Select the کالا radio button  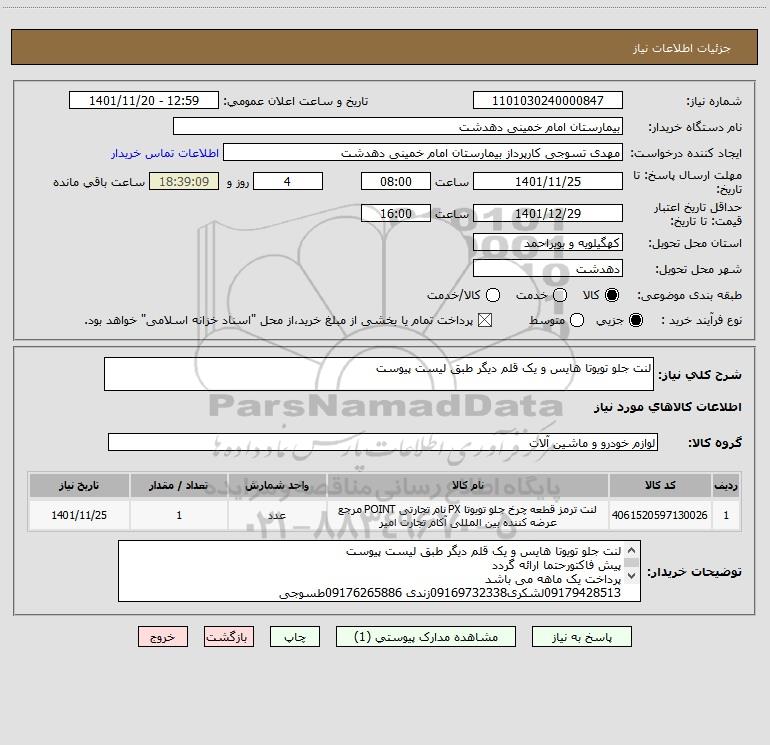(x=612, y=295)
